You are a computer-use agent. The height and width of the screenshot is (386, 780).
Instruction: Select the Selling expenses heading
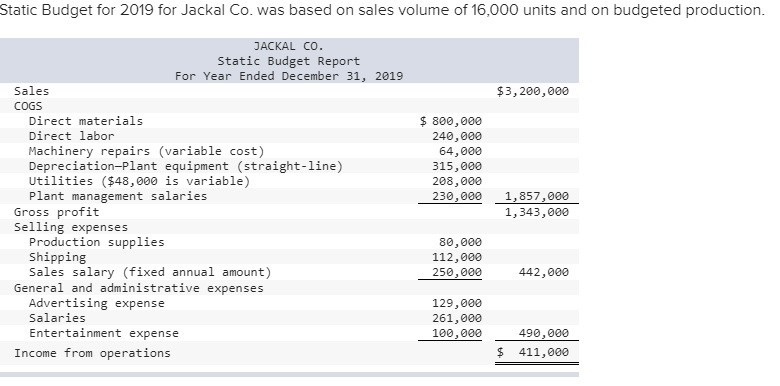[x=71, y=227]
